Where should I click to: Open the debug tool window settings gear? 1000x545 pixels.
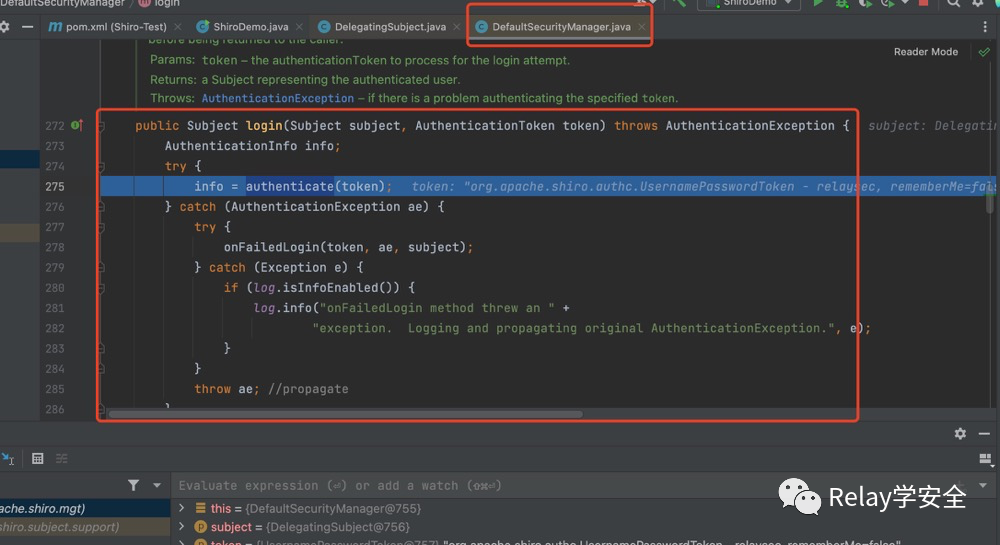coord(960,433)
